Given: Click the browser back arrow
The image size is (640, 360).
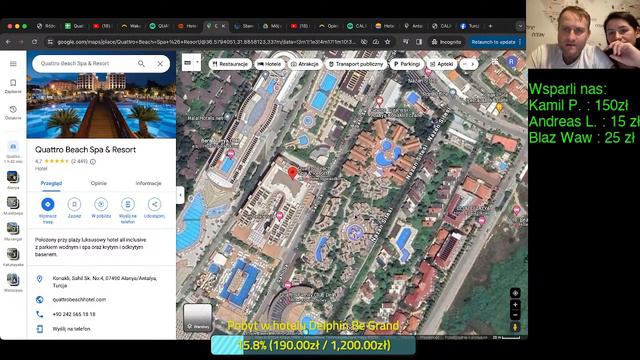Looking at the screenshot, I should click(9, 42).
